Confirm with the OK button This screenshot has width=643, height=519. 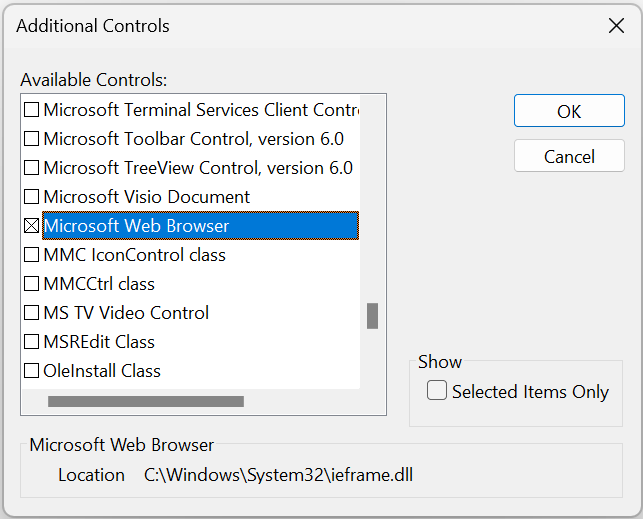coord(569,111)
